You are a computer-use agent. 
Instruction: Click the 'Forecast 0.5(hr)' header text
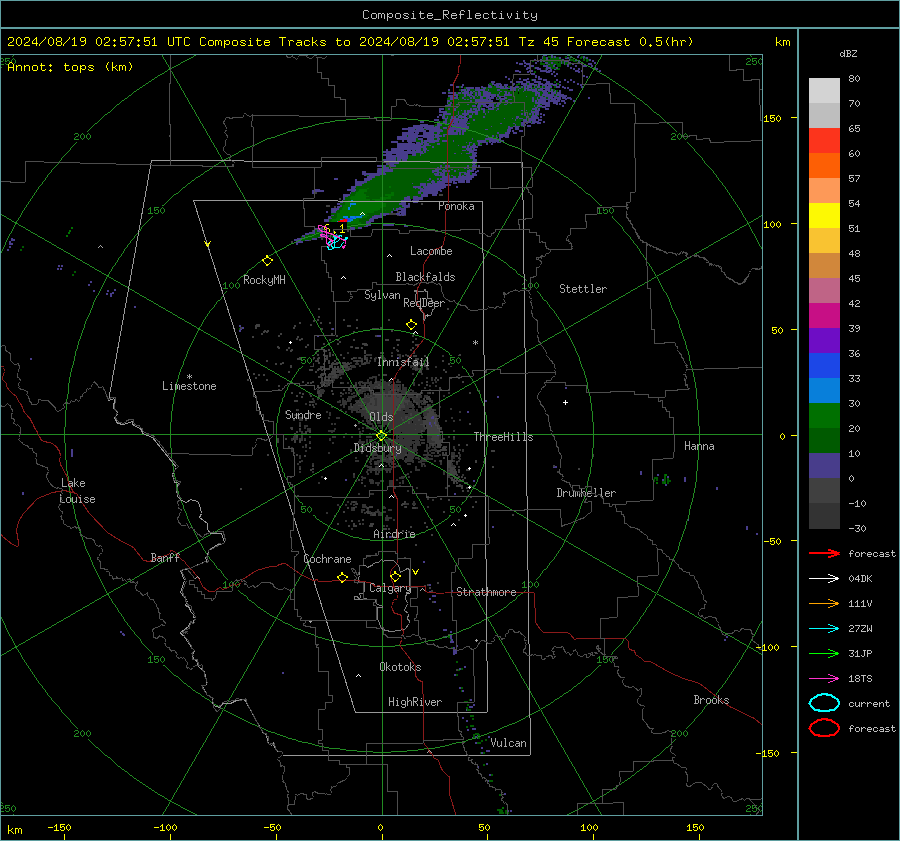pyautogui.click(x=630, y=42)
